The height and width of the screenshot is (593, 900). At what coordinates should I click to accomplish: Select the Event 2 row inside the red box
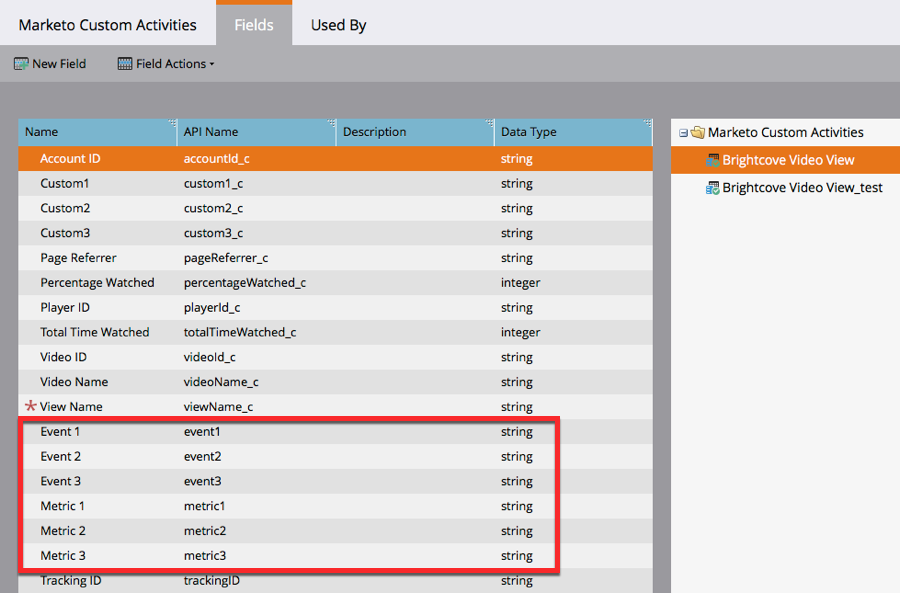[200, 456]
